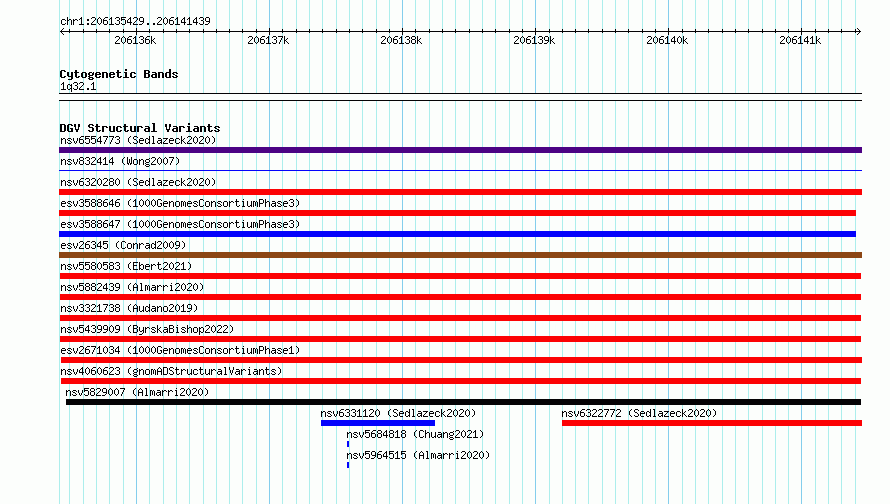Click the nsv6554773 (Sedlazeck2020) label

tap(138, 140)
